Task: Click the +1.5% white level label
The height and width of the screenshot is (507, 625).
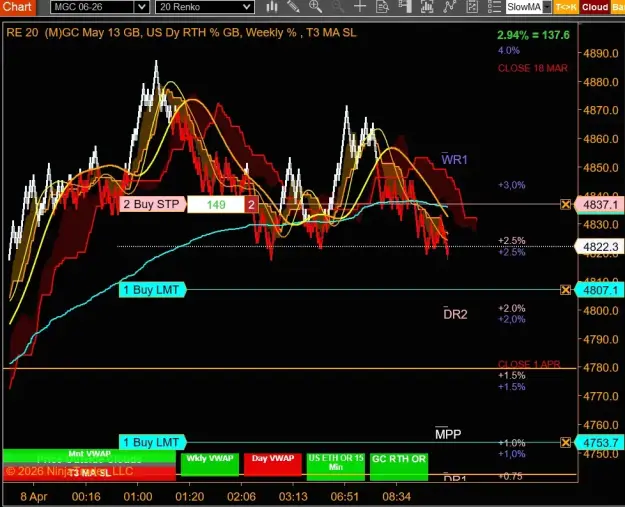Action: (511, 375)
